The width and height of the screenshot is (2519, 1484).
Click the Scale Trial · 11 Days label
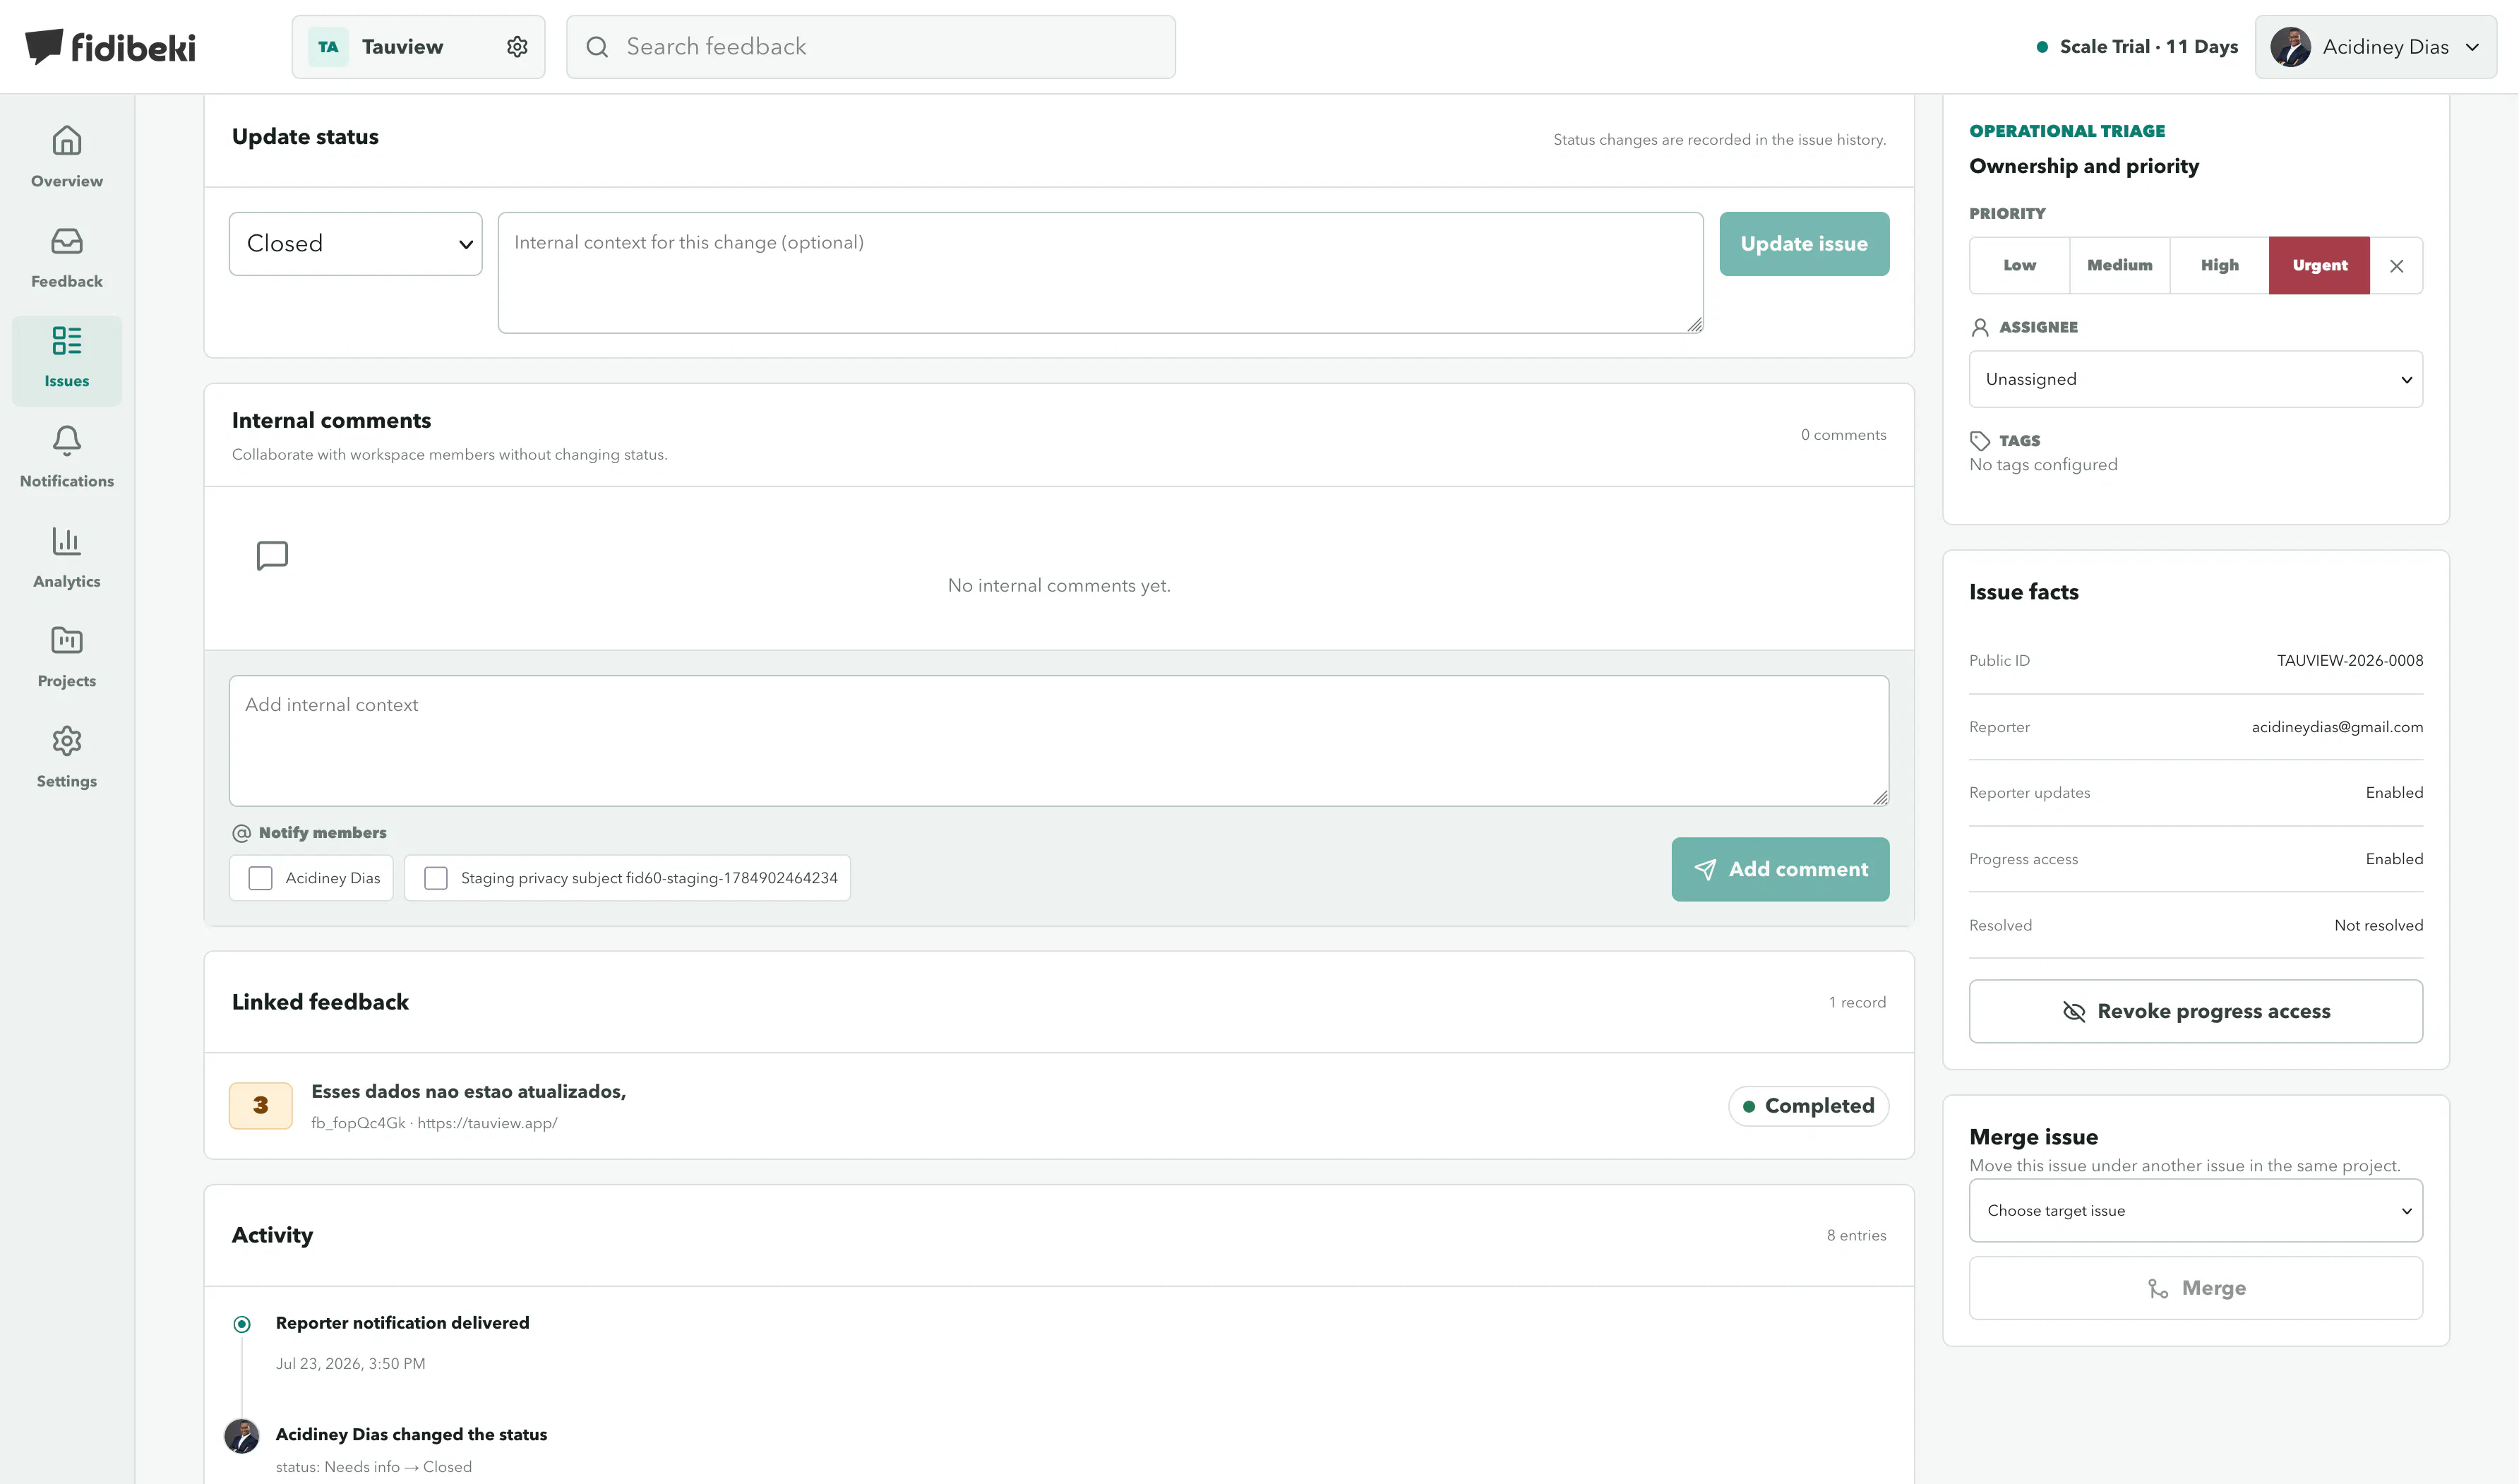coord(2148,47)
